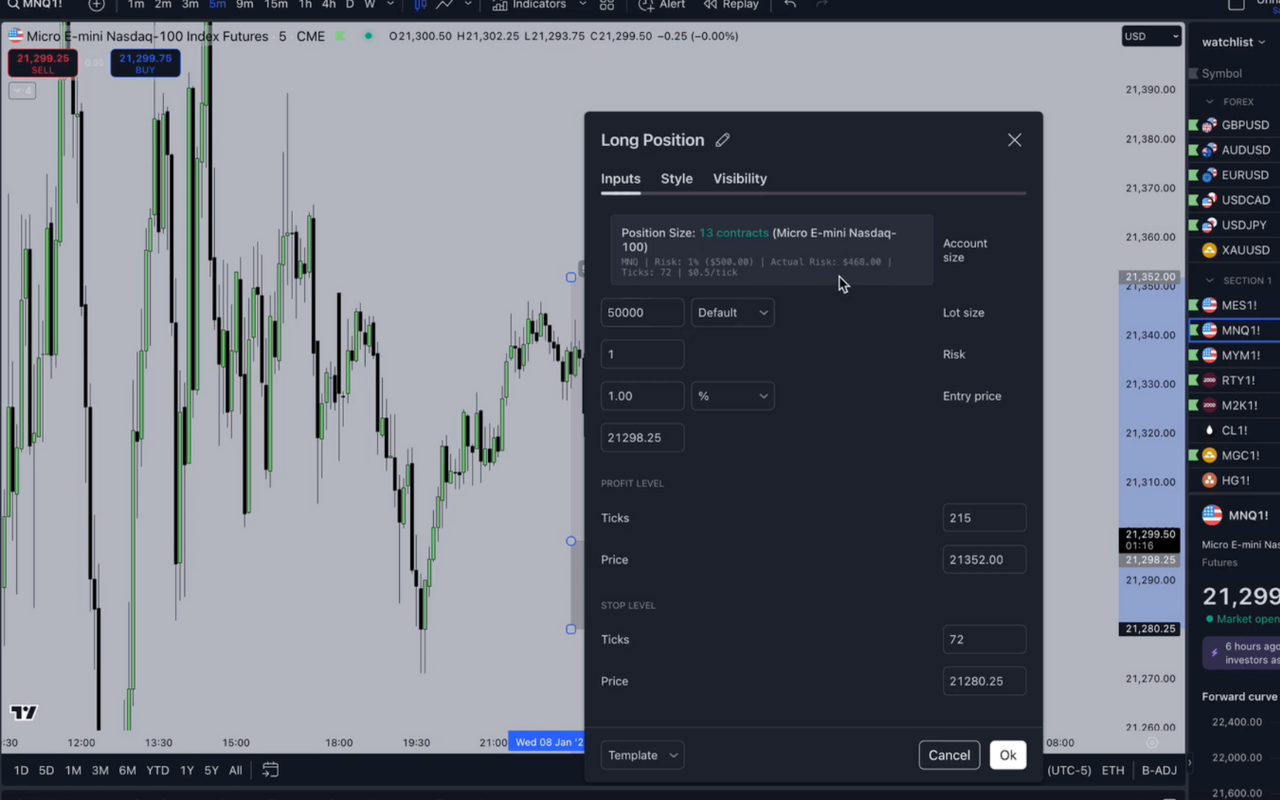Undo the last chart action

(x=790, y=4)
